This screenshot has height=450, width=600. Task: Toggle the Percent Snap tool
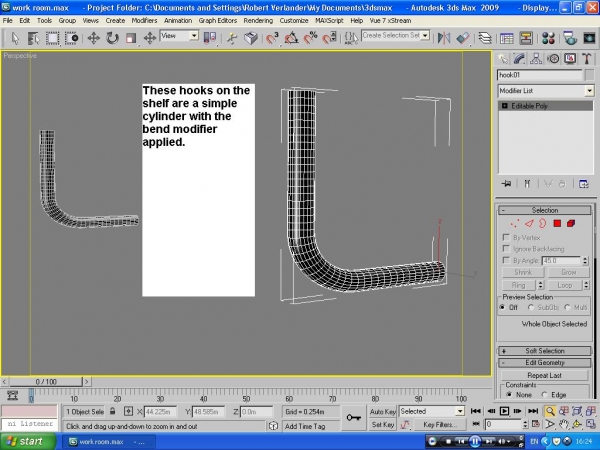click(310, 38)
